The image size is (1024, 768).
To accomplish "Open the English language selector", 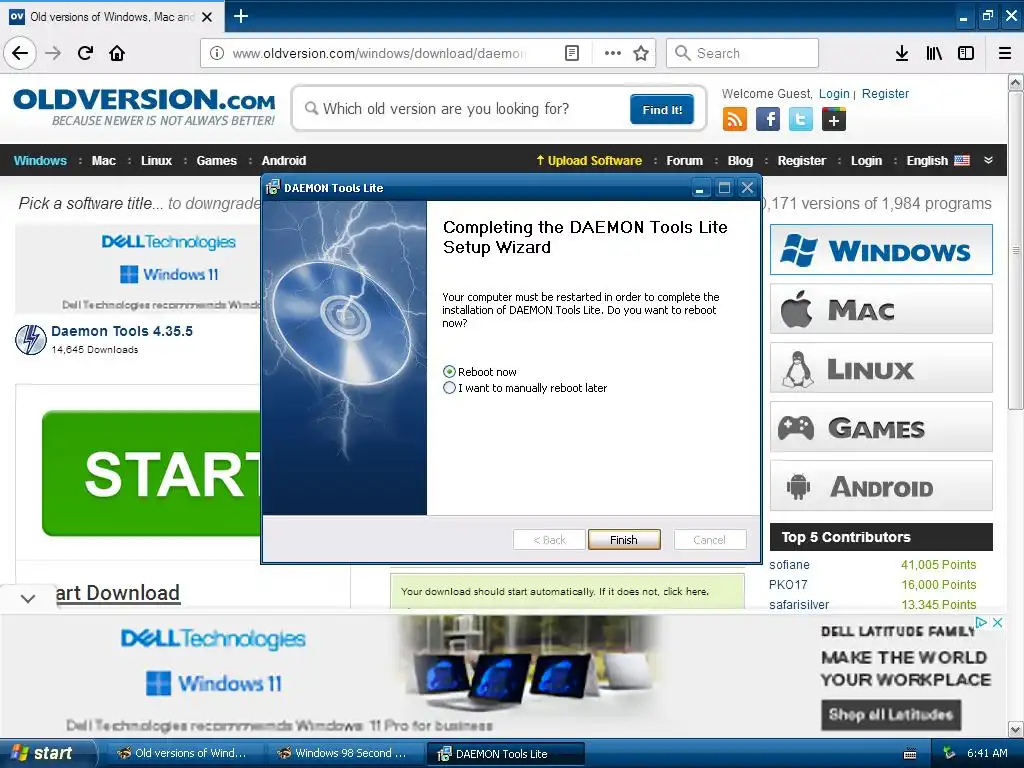I will 938,161.
